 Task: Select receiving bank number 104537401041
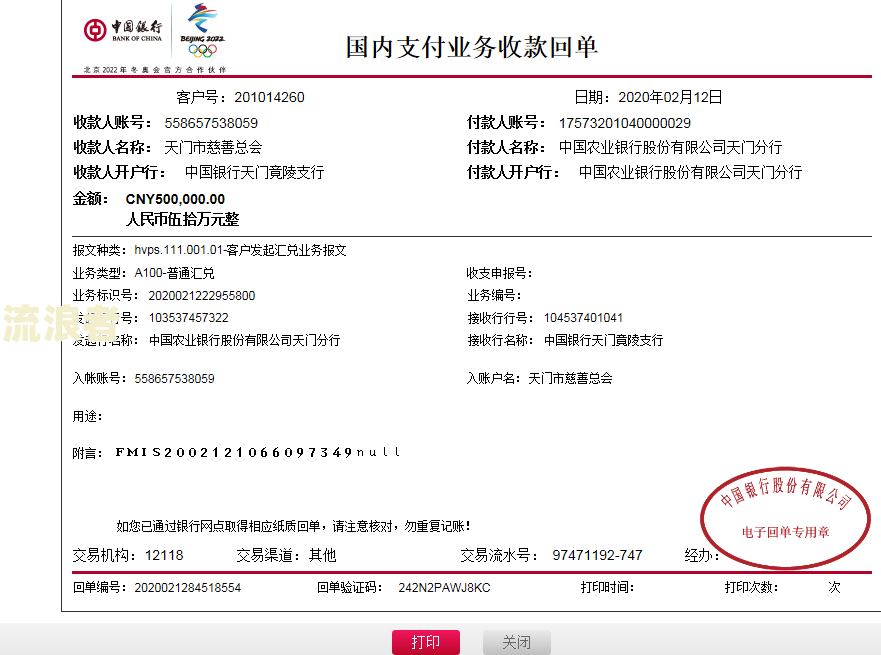(583, 318)
